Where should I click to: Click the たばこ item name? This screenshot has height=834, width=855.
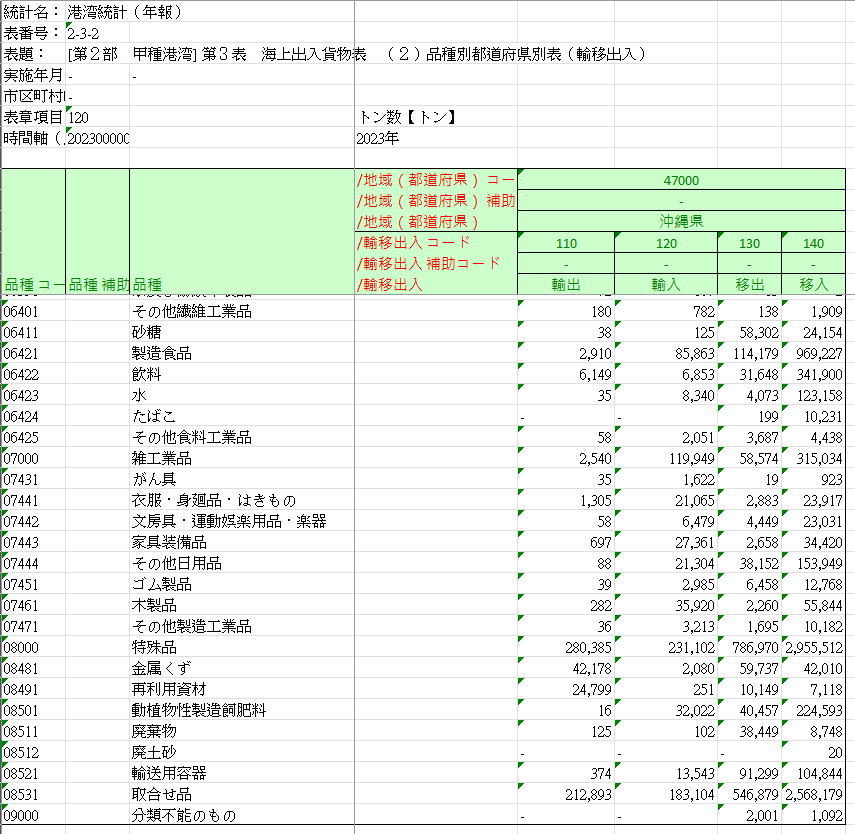[154, 416]
